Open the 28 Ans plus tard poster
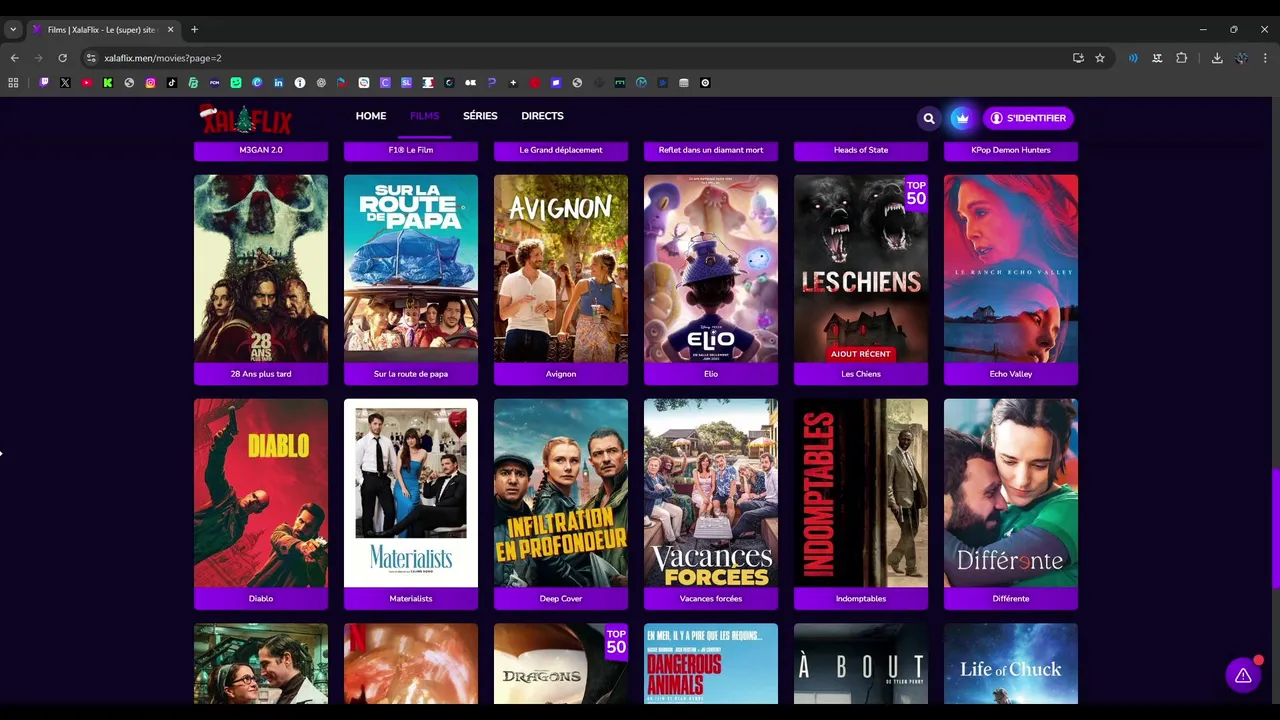 261,269
